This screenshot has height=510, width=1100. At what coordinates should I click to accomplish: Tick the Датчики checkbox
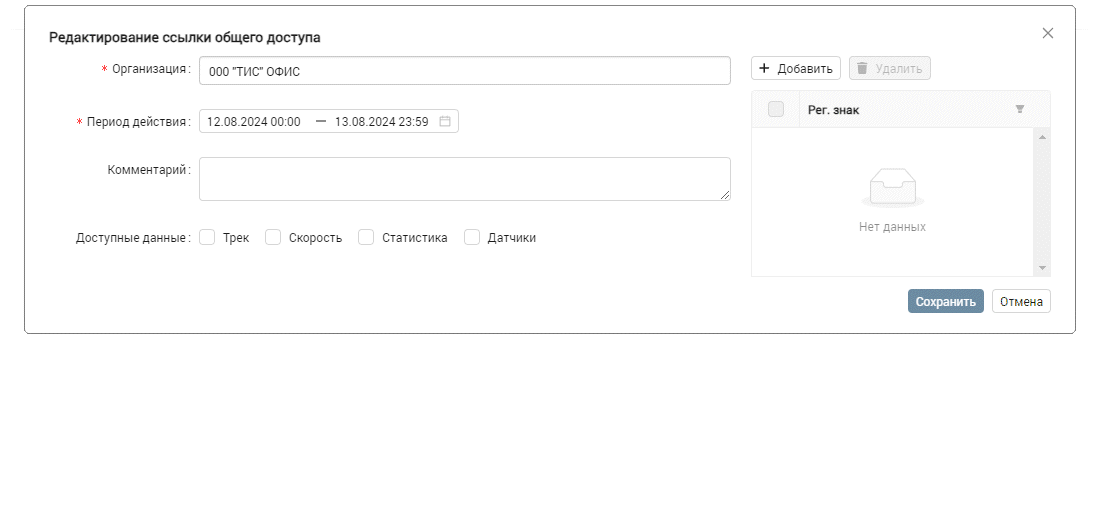point(472,238)
